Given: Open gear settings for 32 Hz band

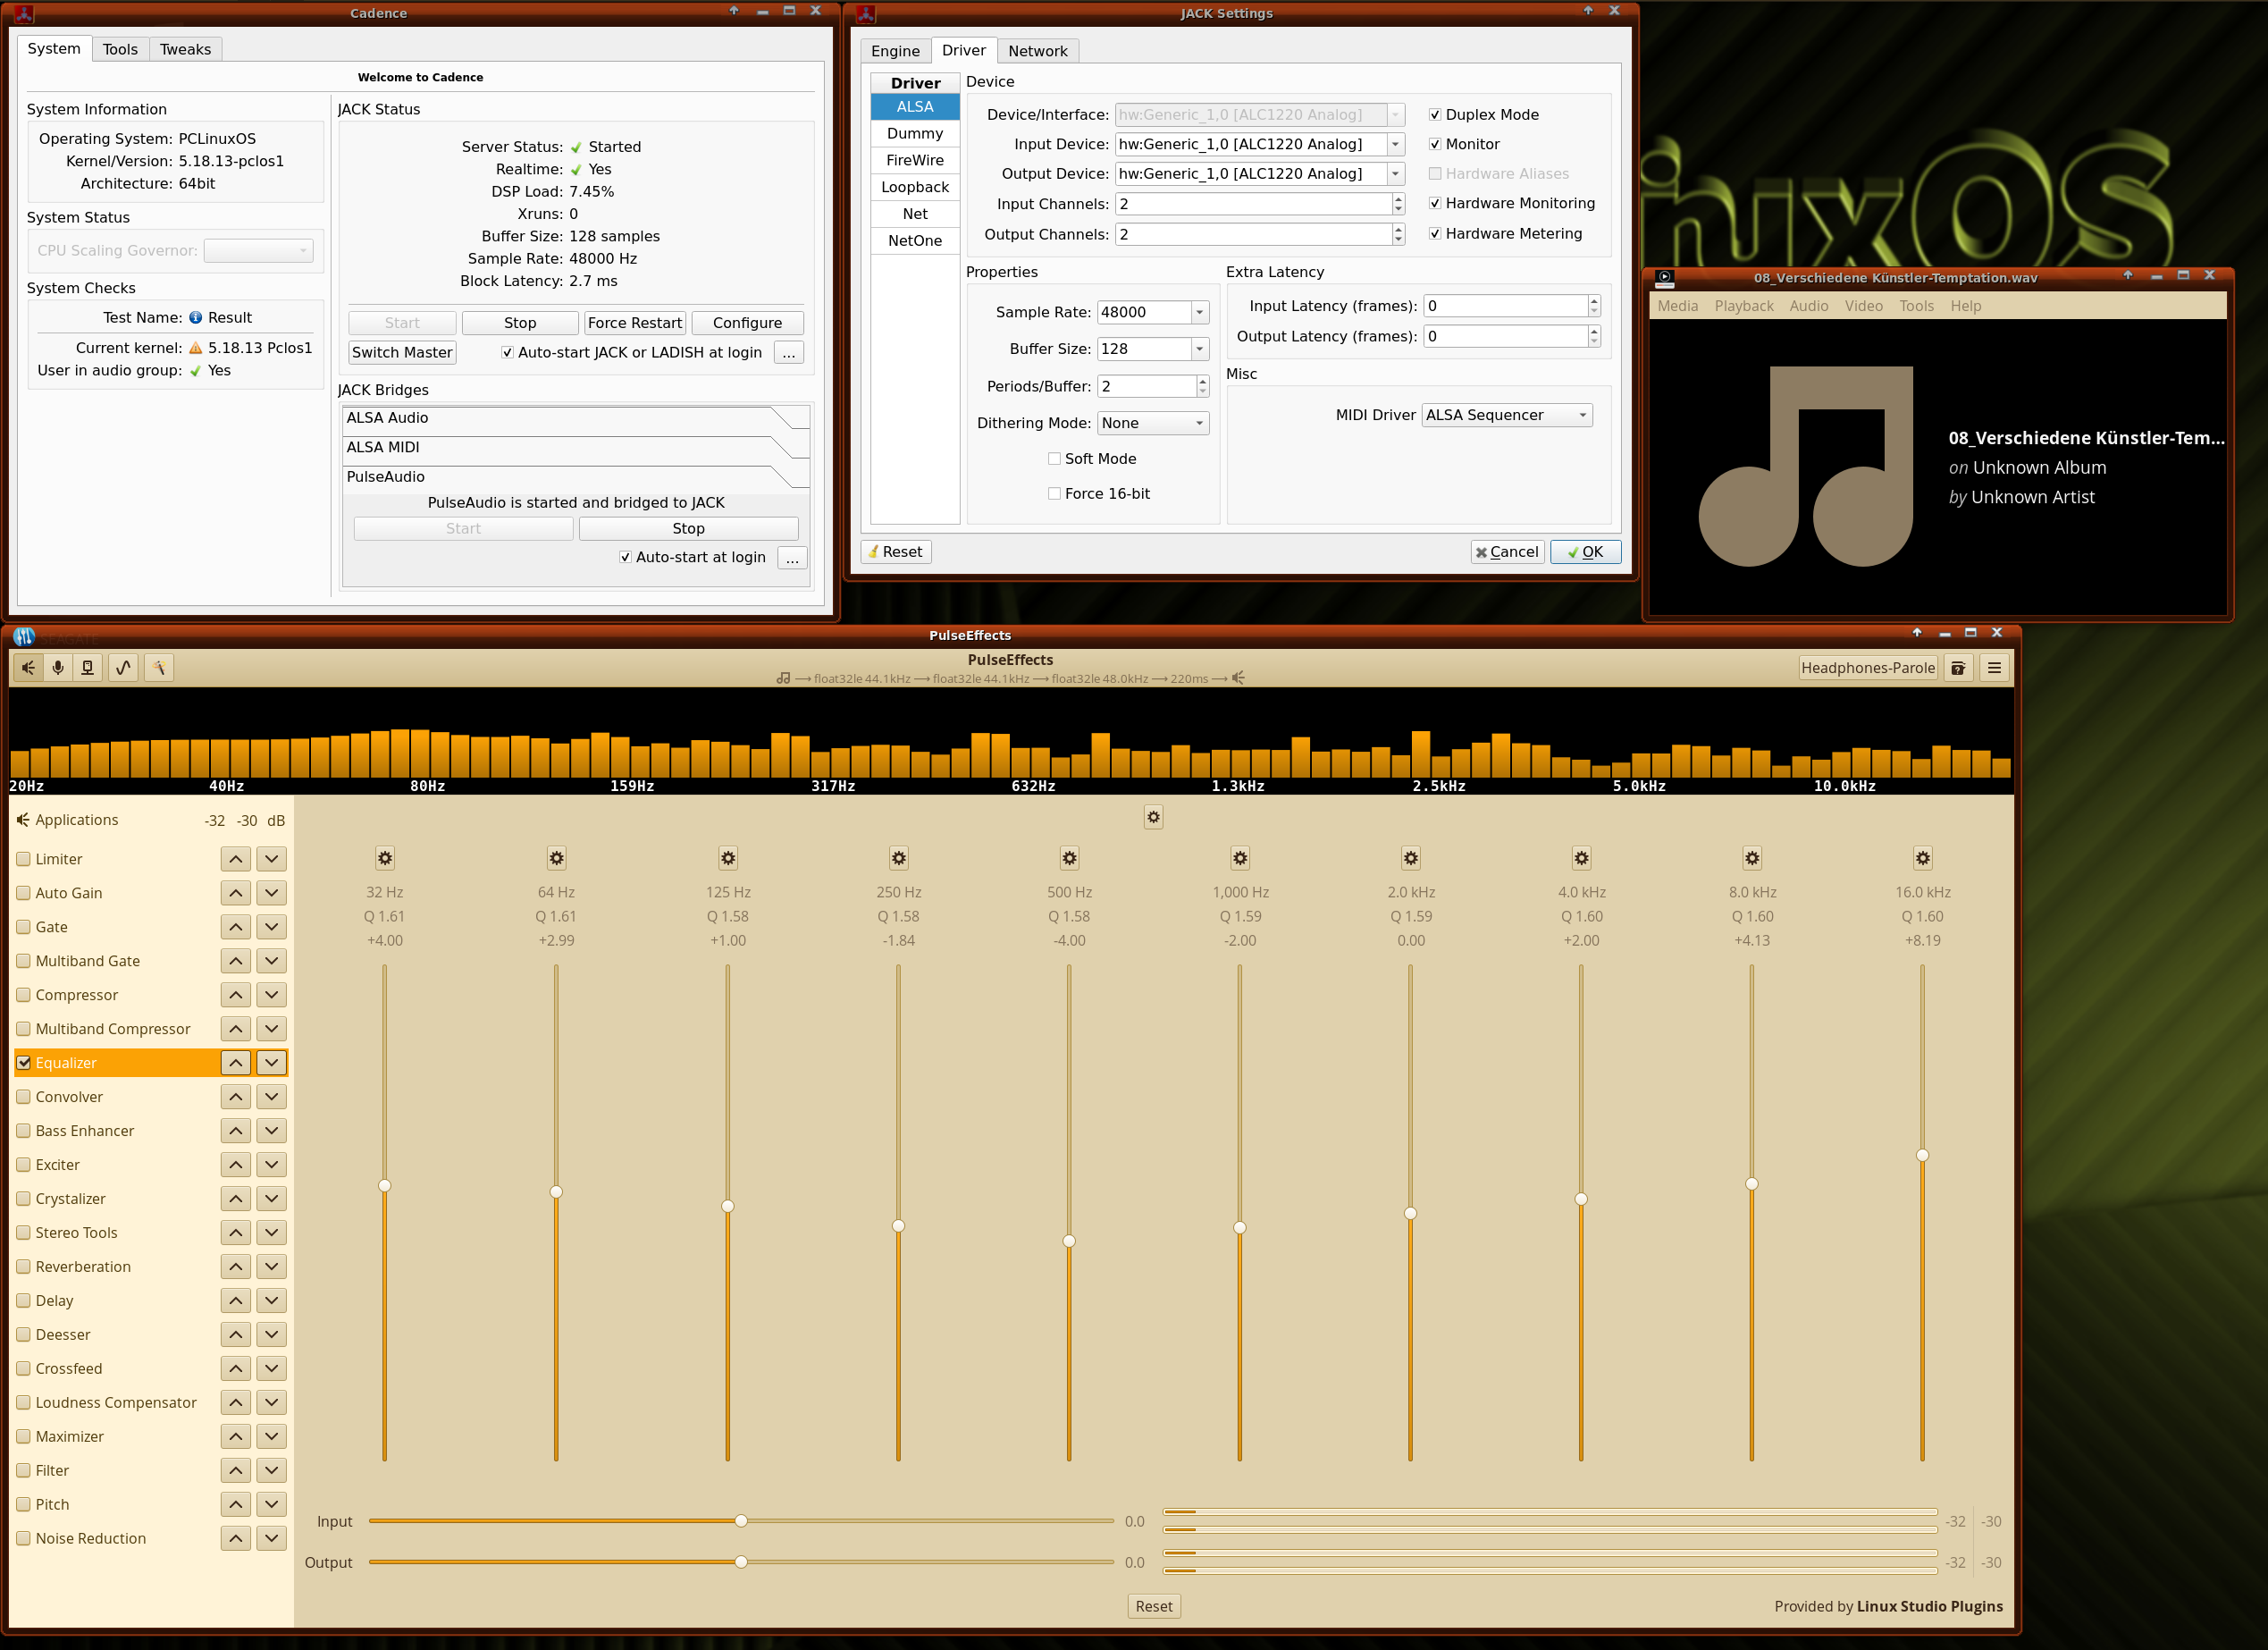Looking at the screenshot, I should [x=385, y=858].
